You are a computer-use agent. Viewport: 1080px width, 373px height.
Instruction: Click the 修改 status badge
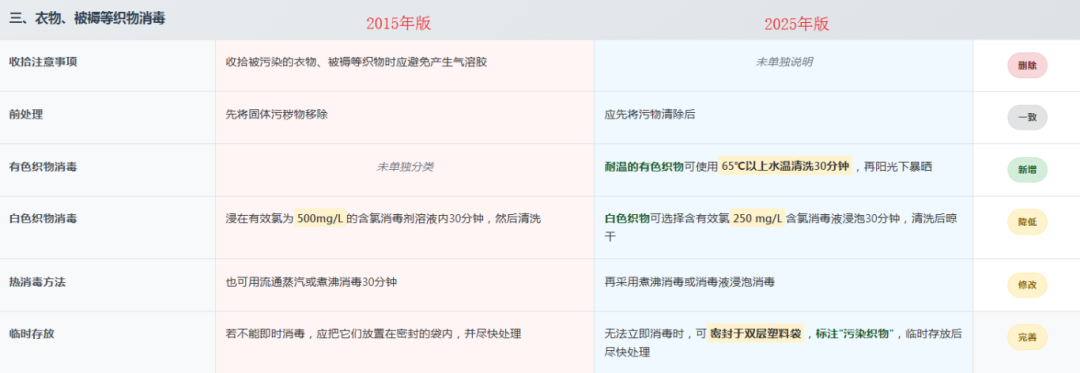click(x=1027, y=285)
